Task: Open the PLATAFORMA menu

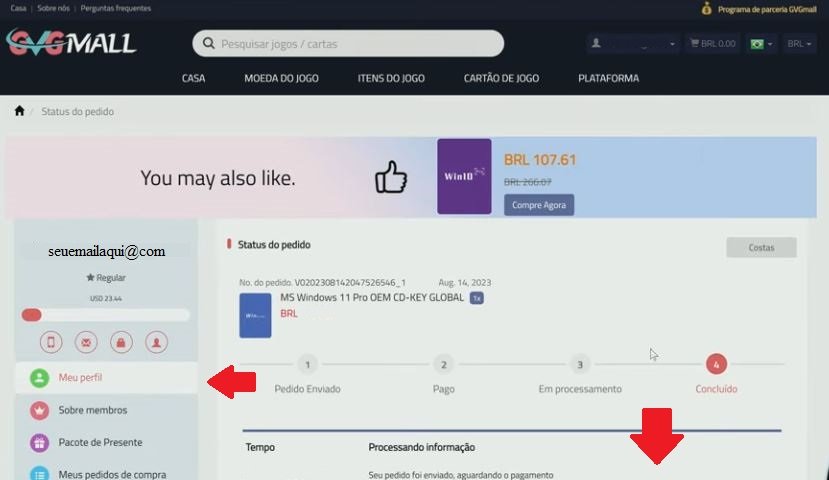Action: click(608, 78)
